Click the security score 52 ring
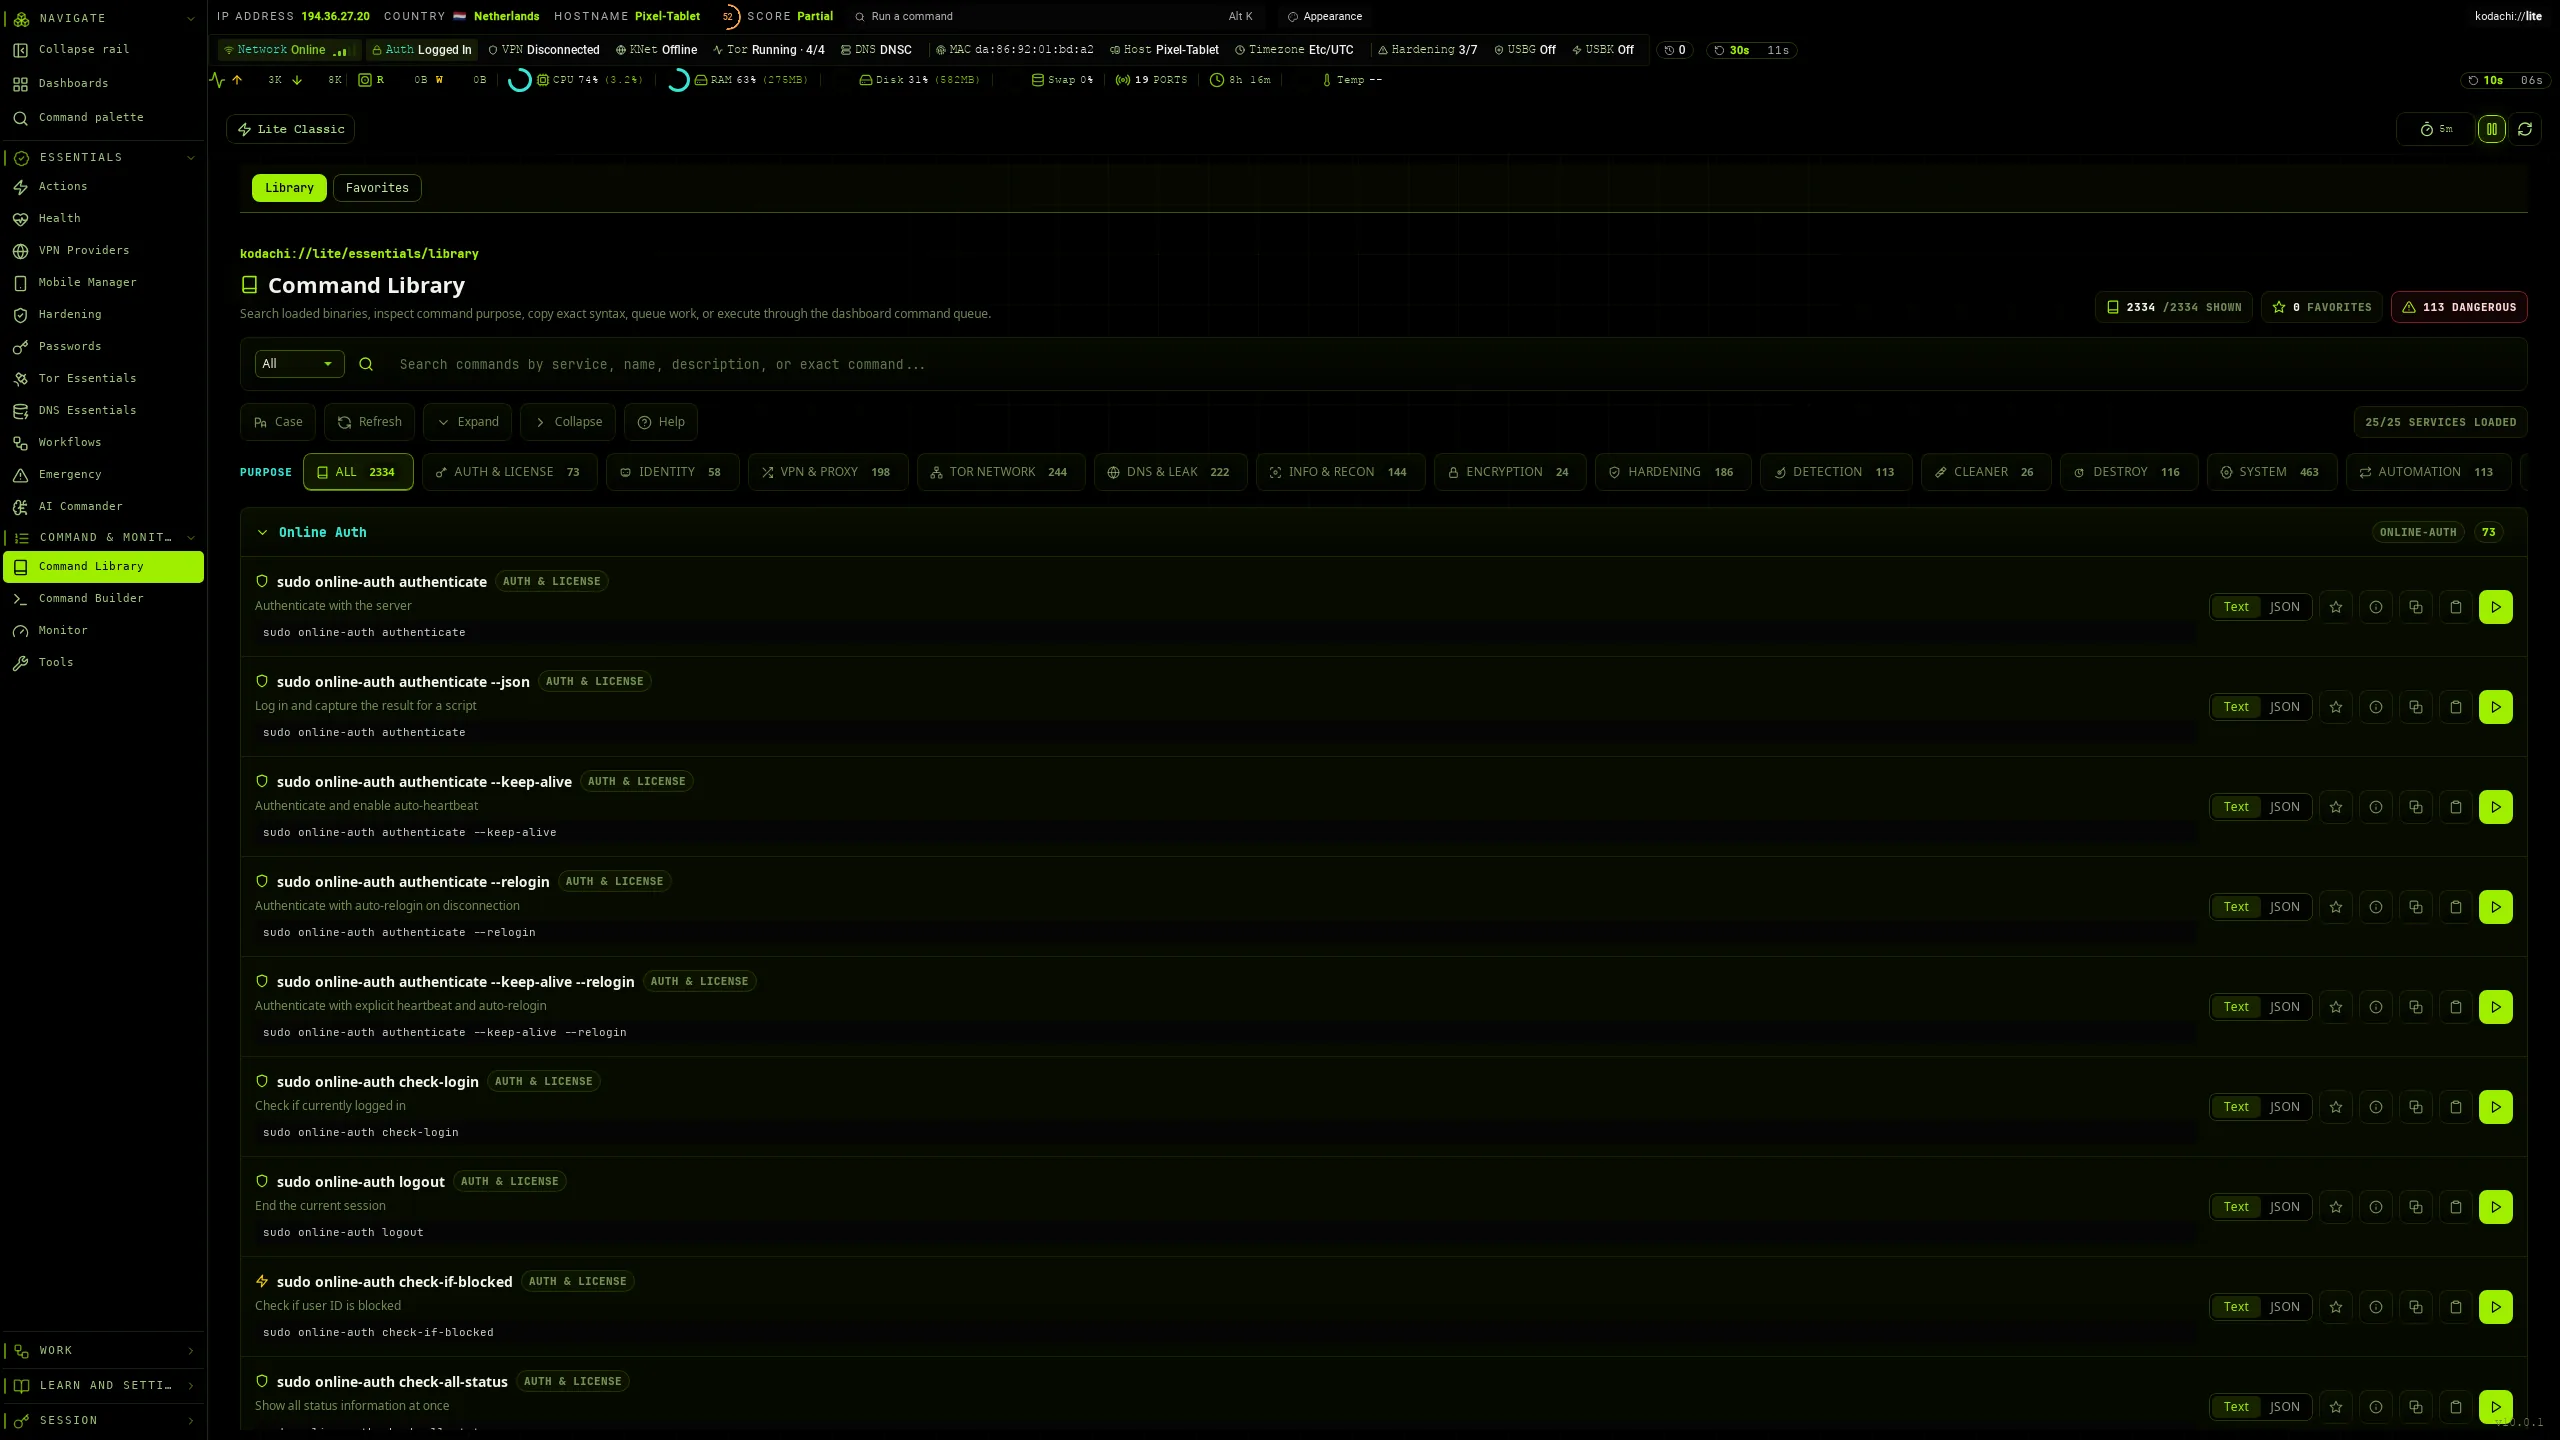2560x1440 pixels. (729, 16)
